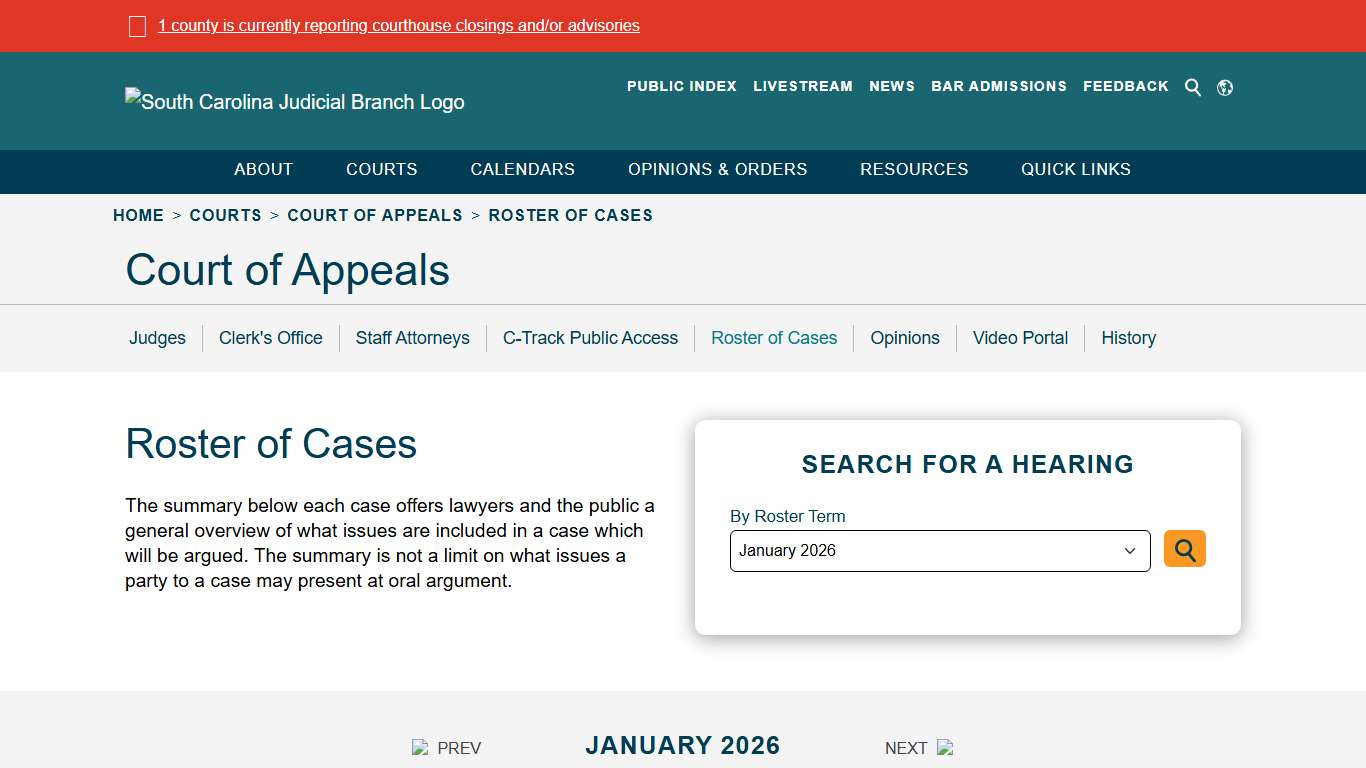The width and height of the screenshot is (1366, 768).
Task: Open the PUBLIC INDEX link
Action: click(x=681, y=86)
